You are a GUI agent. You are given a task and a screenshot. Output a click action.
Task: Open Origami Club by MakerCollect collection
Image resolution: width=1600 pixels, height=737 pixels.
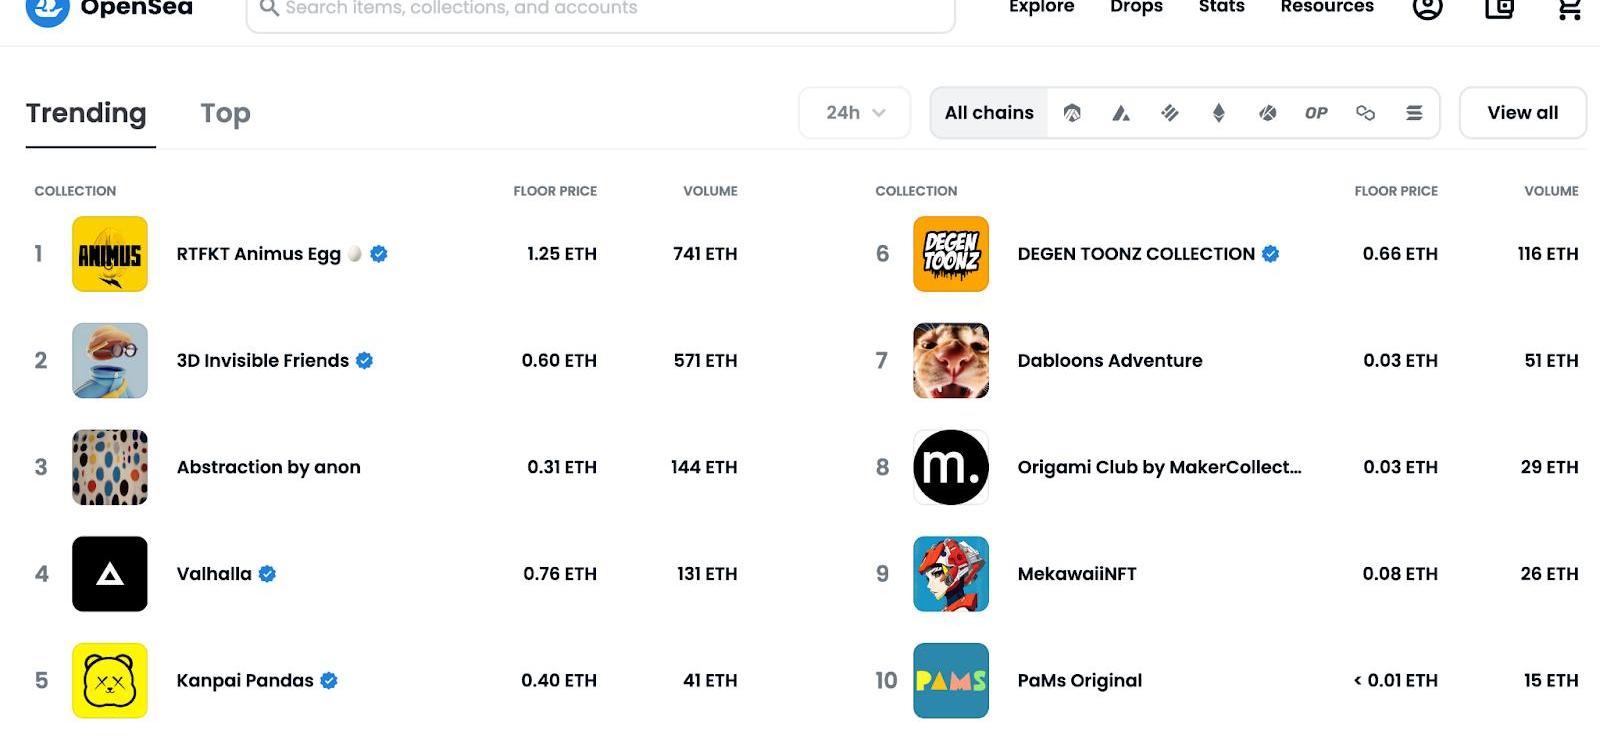click(x=1159, y=467)
